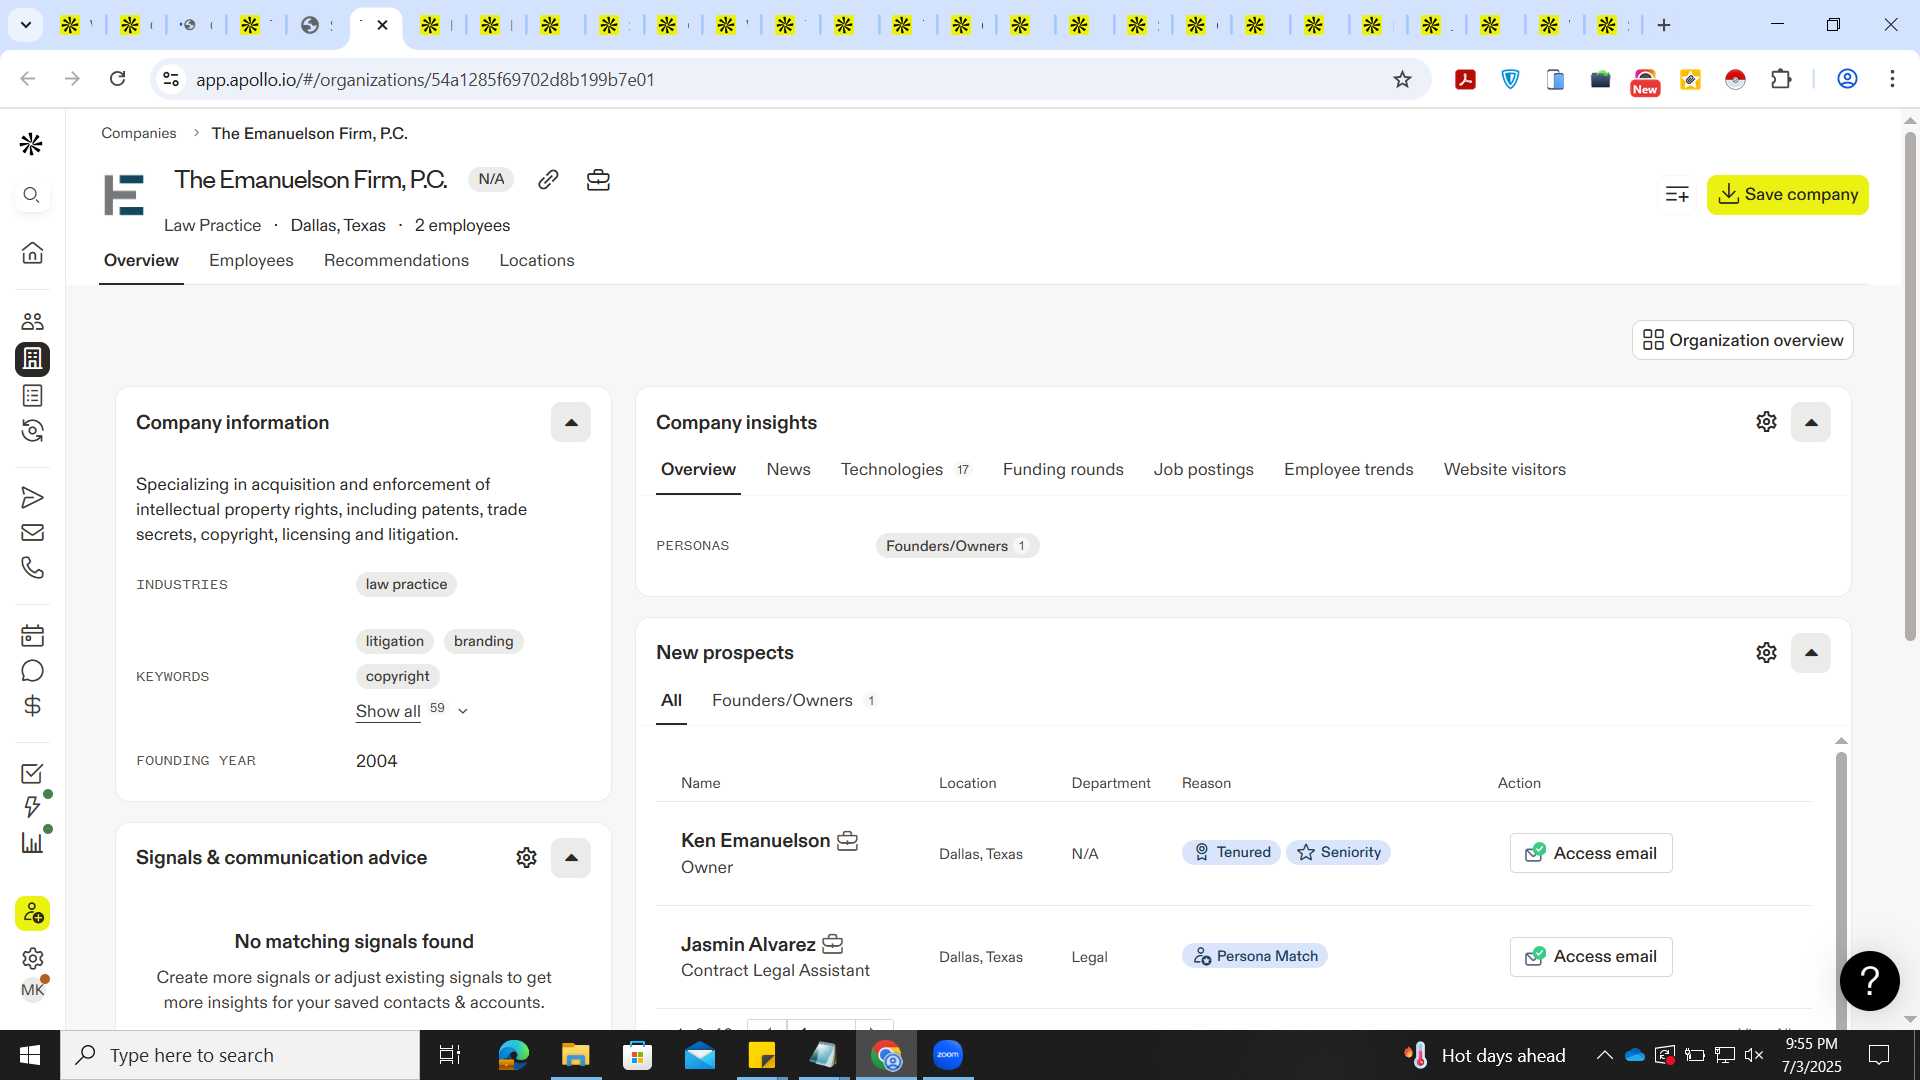This screenshot has height=1080, width=1920.
Task: Click the Apollo logo in sidebar
Action: (x=32, y=144)
